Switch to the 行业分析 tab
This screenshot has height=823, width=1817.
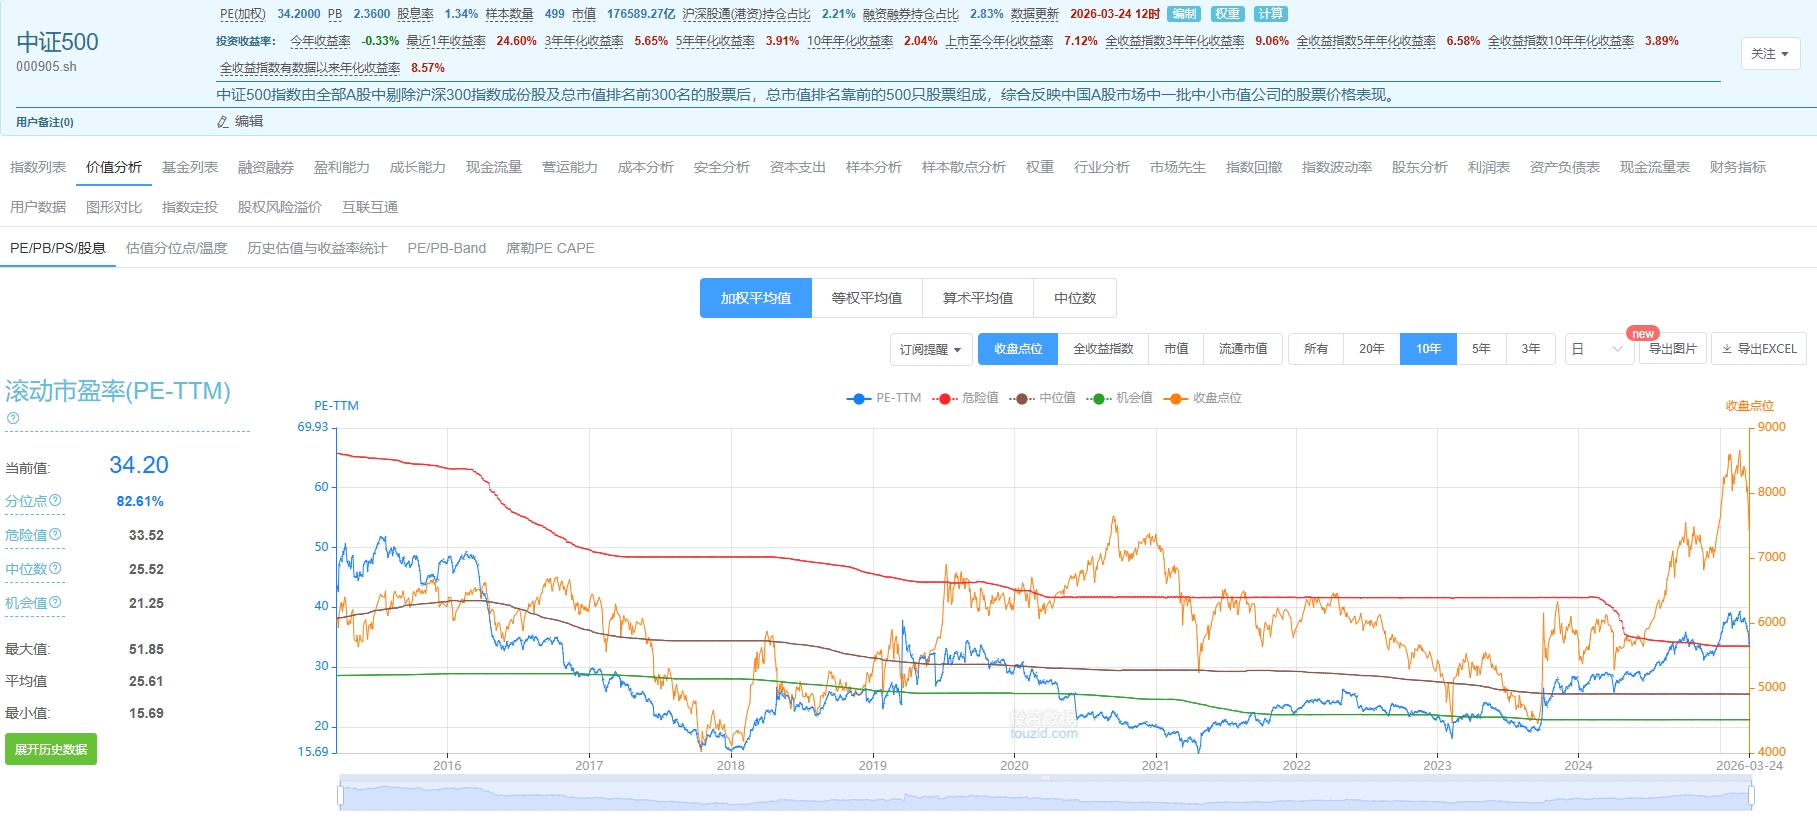(x=1102, y=167)
